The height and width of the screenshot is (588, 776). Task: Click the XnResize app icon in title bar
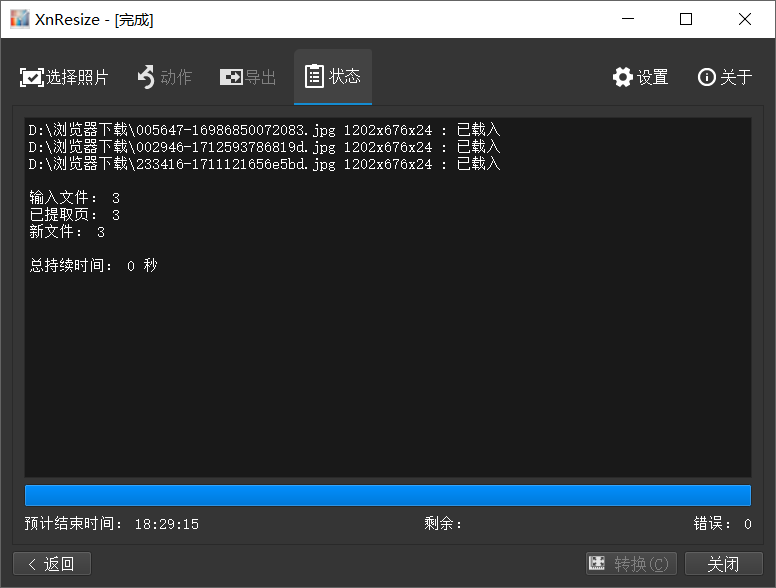(19, 19)
